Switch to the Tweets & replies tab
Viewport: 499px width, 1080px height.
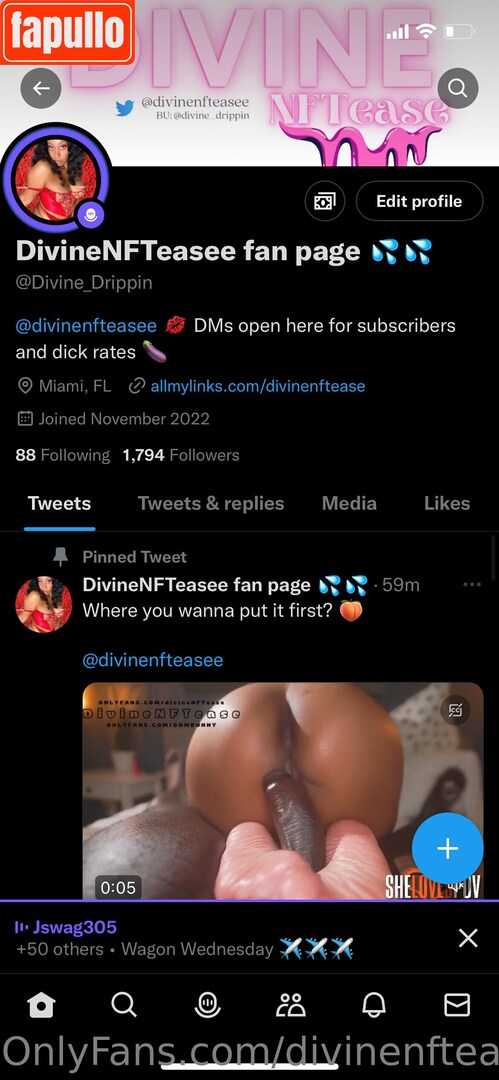click(211, 503)
